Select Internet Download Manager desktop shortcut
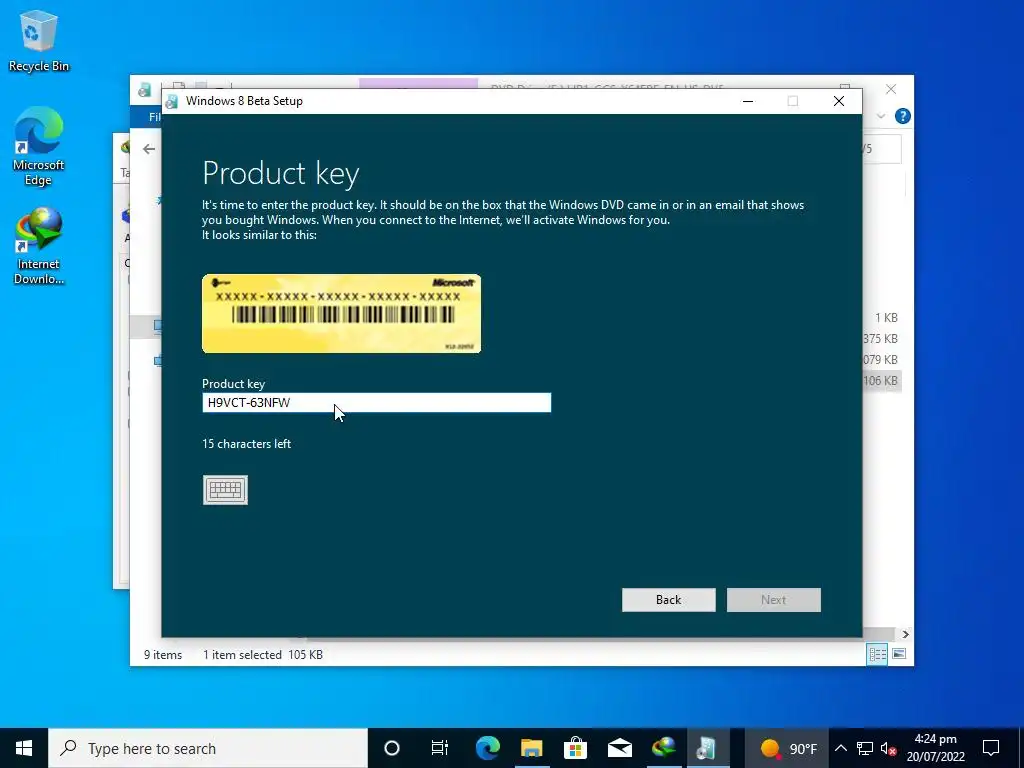1024x768 pixels. (x=39, y=246)
